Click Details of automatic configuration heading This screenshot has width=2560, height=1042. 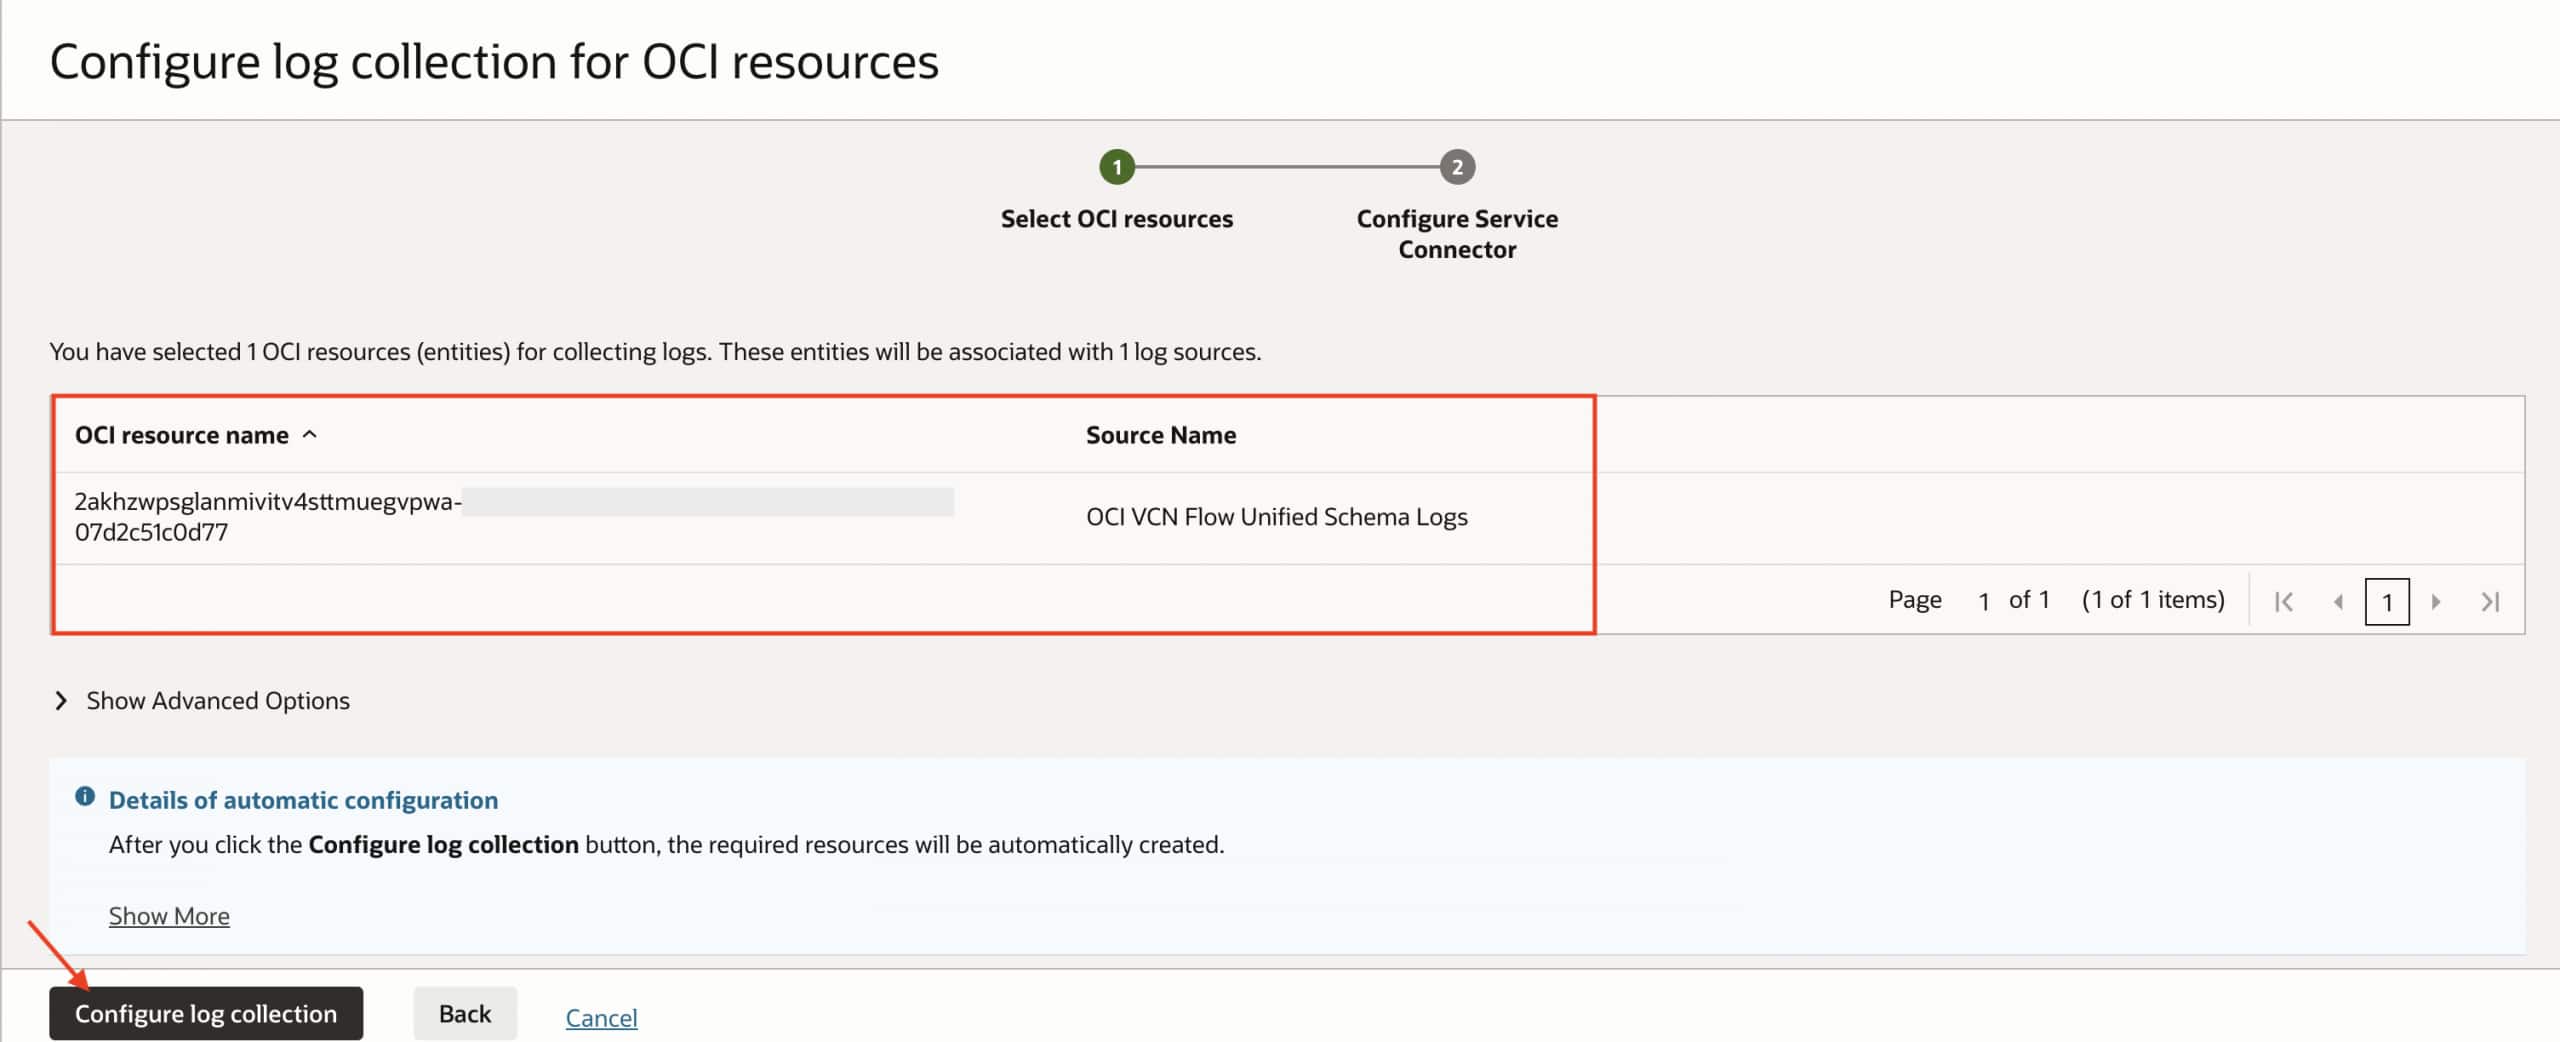pyautogui.click(x=303, y=800)
